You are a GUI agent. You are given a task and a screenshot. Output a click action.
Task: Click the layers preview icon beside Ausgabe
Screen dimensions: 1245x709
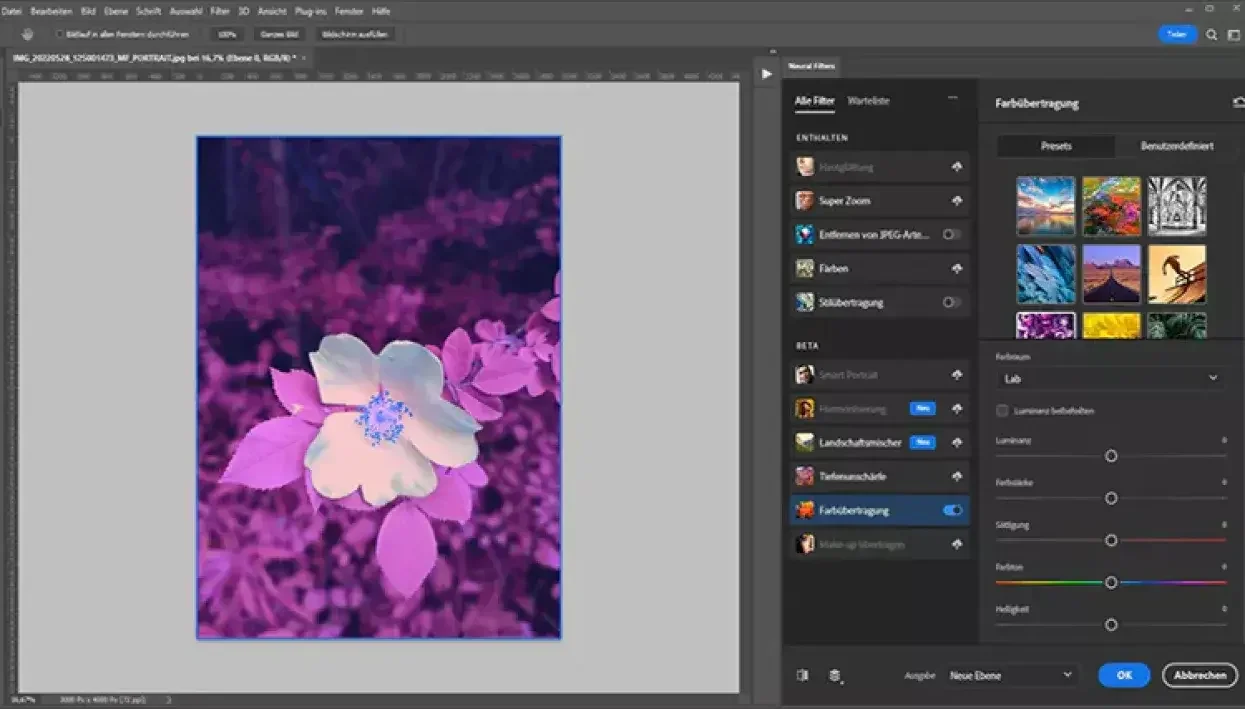pyautogui.click(x=834, y=676)
